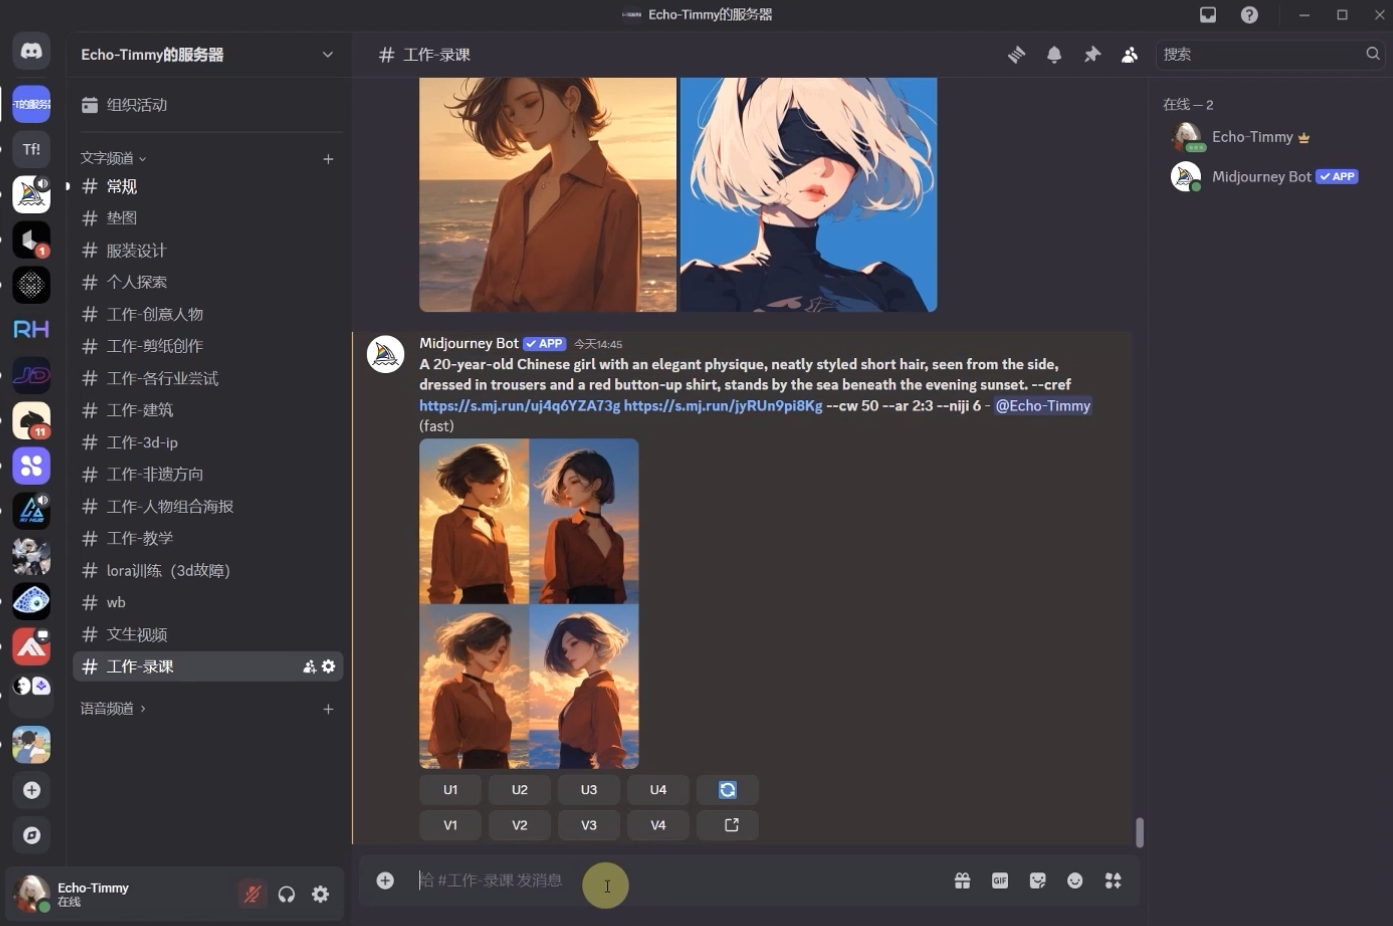
Task: Edit channel gear icon on 工作-录课
Action: [x=328, y=666]
